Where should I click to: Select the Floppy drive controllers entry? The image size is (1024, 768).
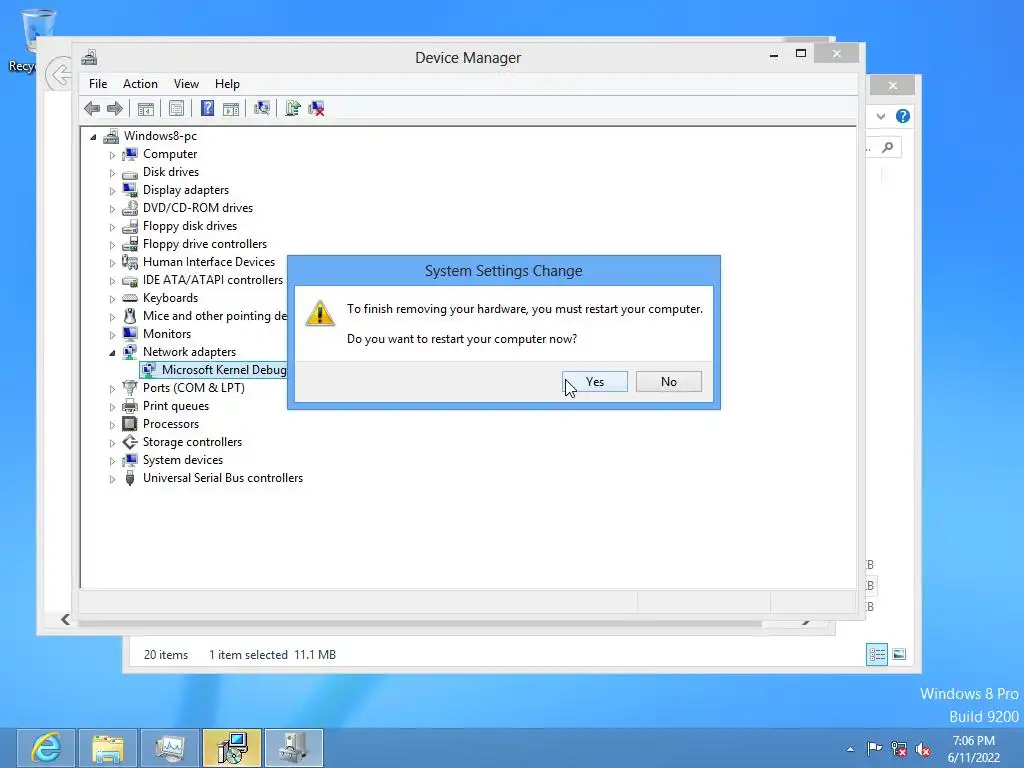click(x=205, y=244)
